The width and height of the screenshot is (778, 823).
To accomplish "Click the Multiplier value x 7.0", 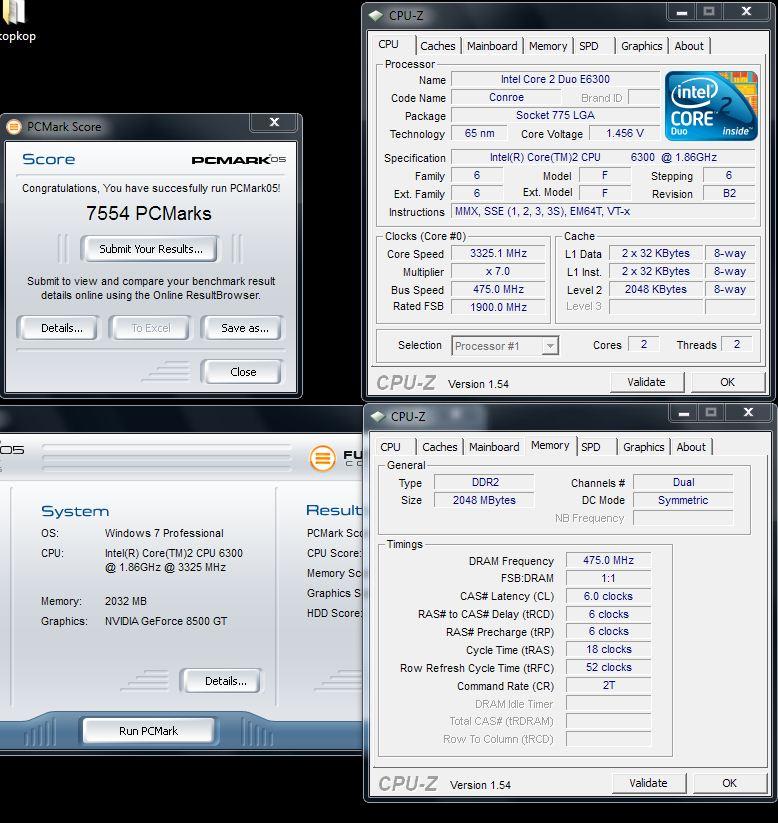I will point(498,272).
